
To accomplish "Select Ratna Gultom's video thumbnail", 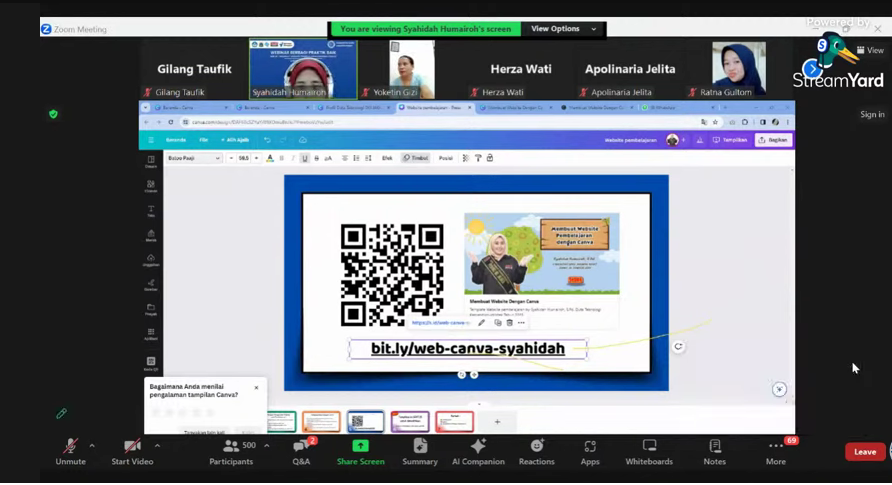I will point(738,69).
